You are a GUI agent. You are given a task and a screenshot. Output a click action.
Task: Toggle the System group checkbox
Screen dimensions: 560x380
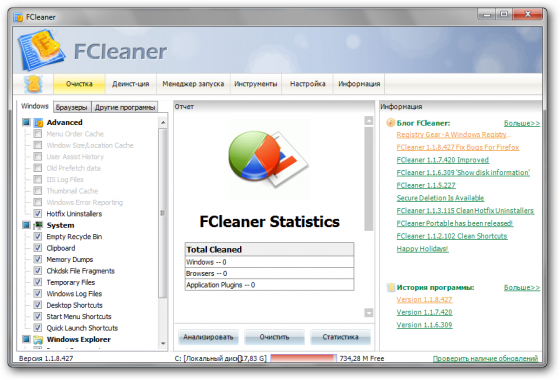(x=26, y=225)
